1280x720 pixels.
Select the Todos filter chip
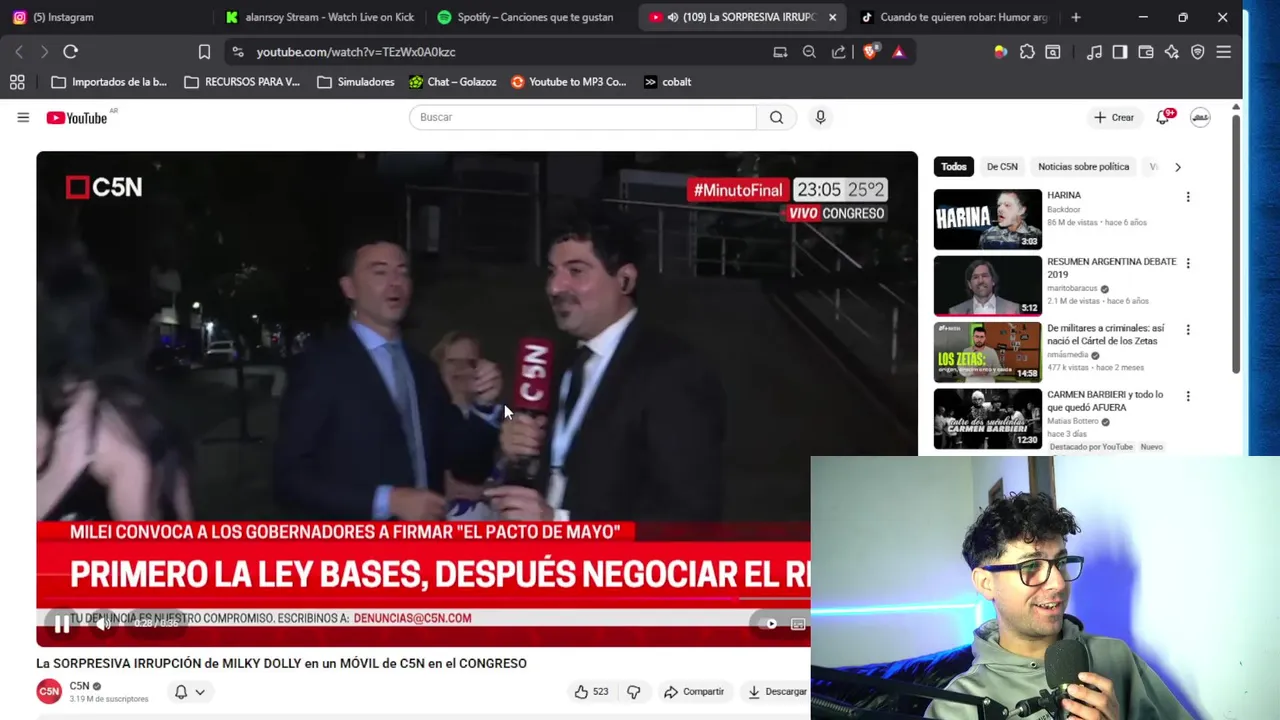(954, 167)
